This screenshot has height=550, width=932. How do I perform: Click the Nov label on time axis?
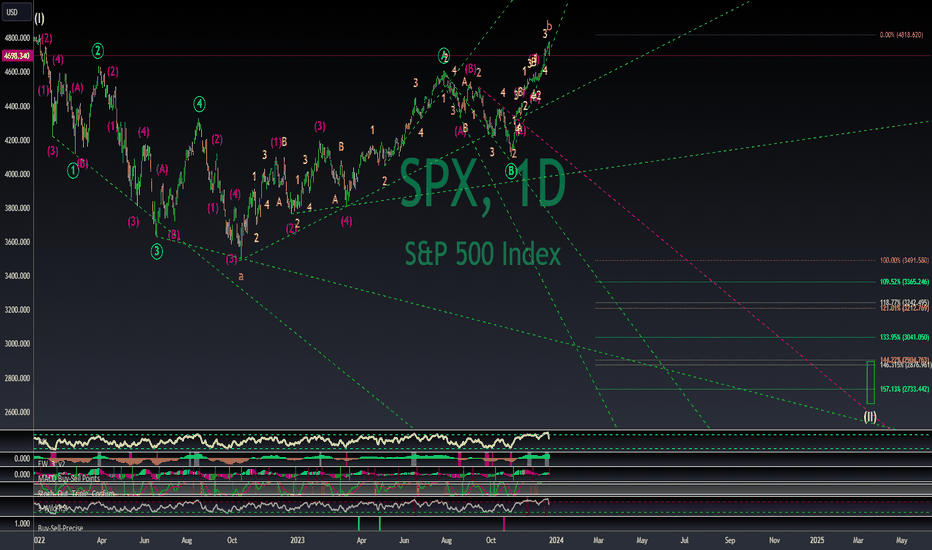pyautogui.click(x=774, y=540)
